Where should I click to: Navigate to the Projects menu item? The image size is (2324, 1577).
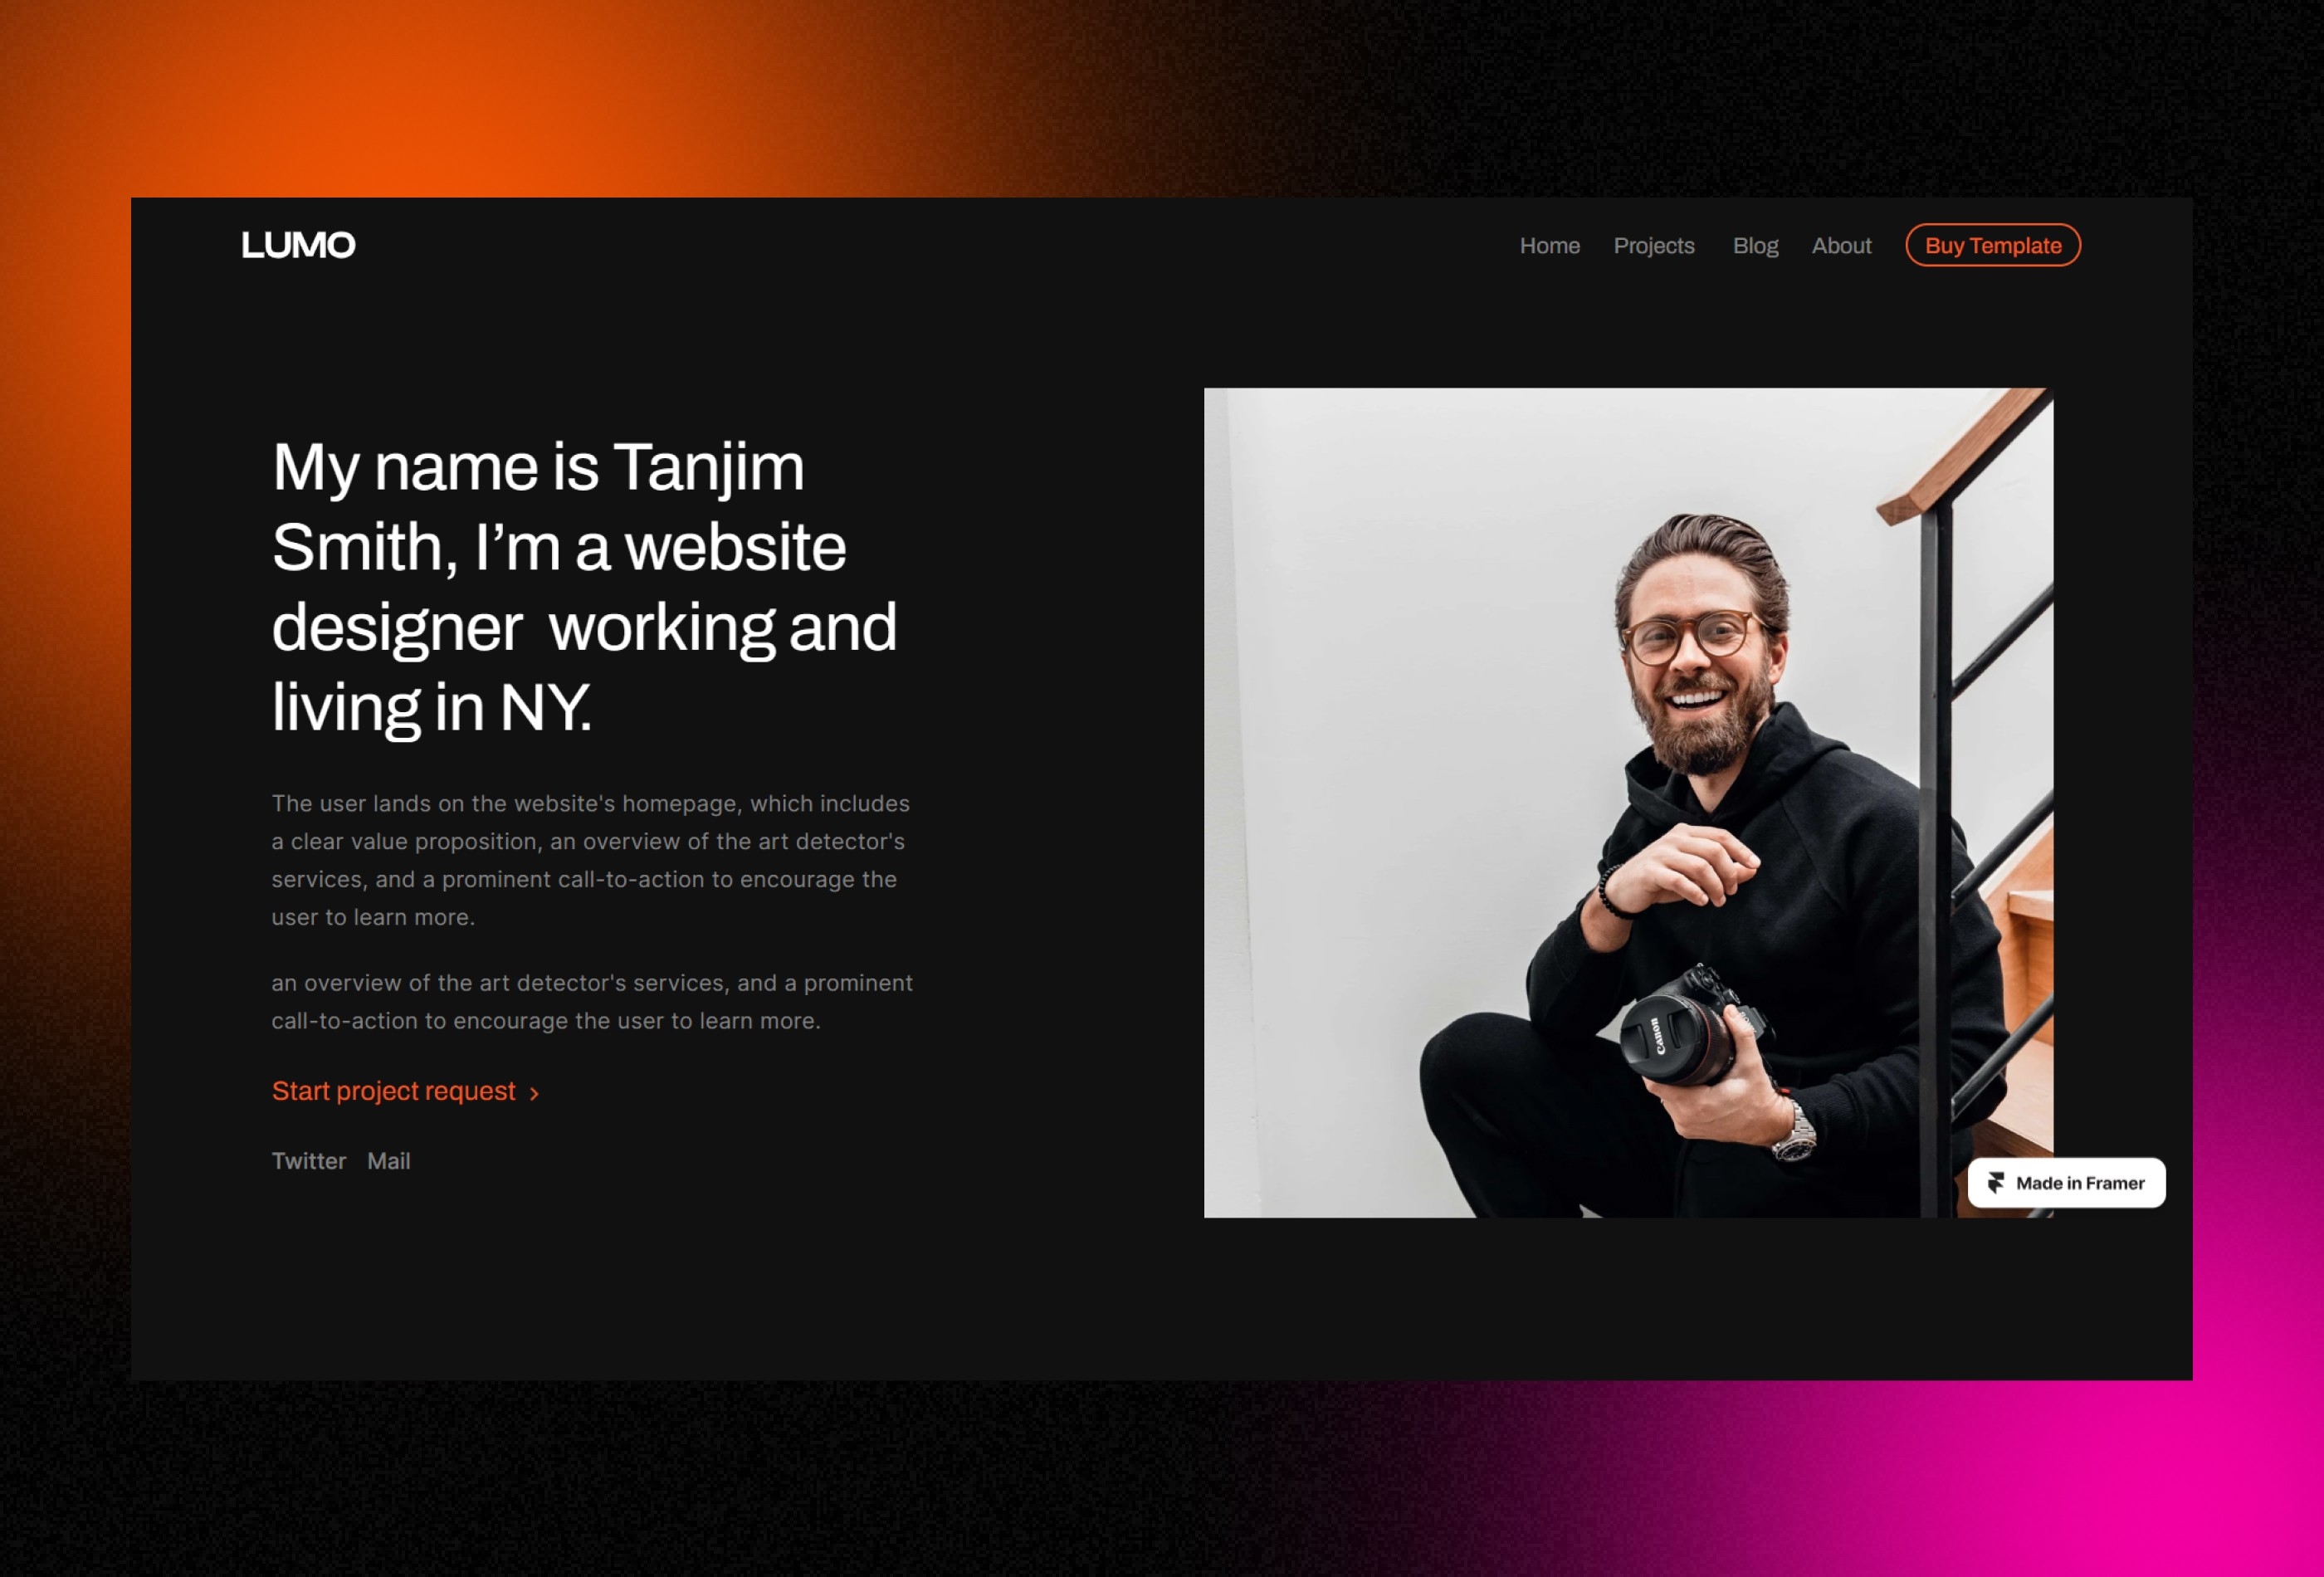(x=1653, y=245)
